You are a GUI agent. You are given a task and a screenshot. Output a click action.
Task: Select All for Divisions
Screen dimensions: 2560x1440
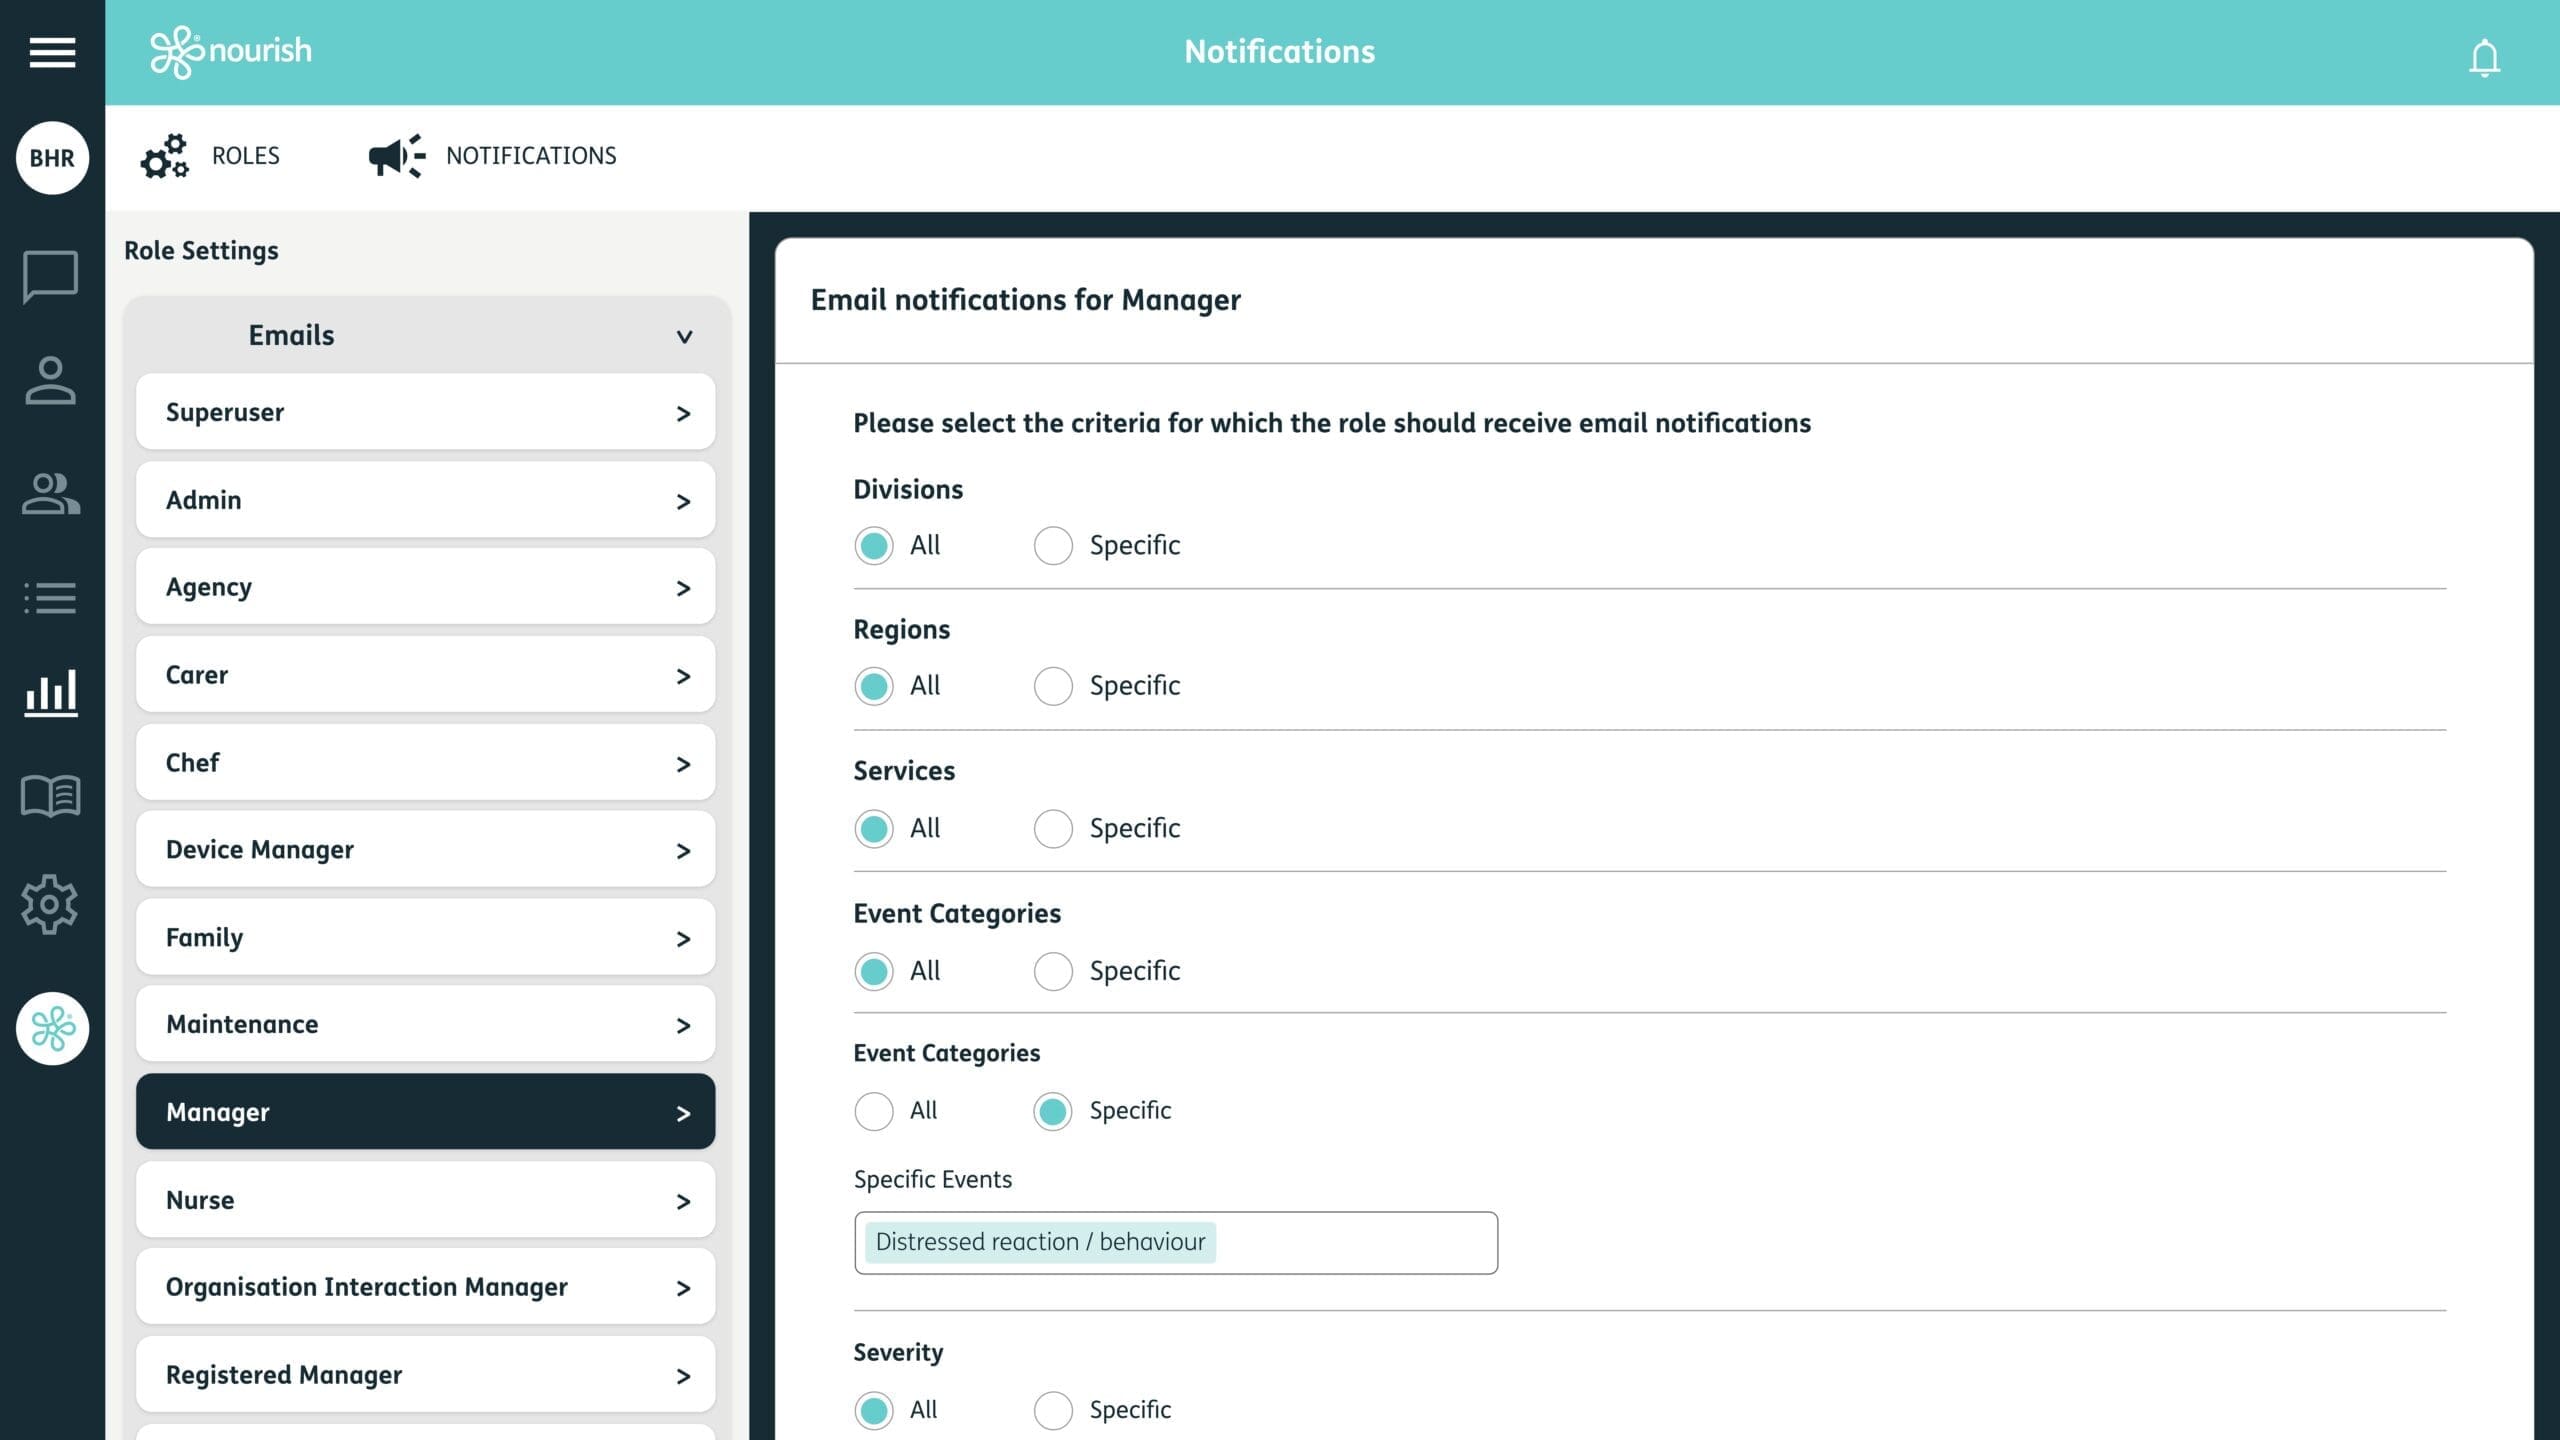click(x=874, y=546)
